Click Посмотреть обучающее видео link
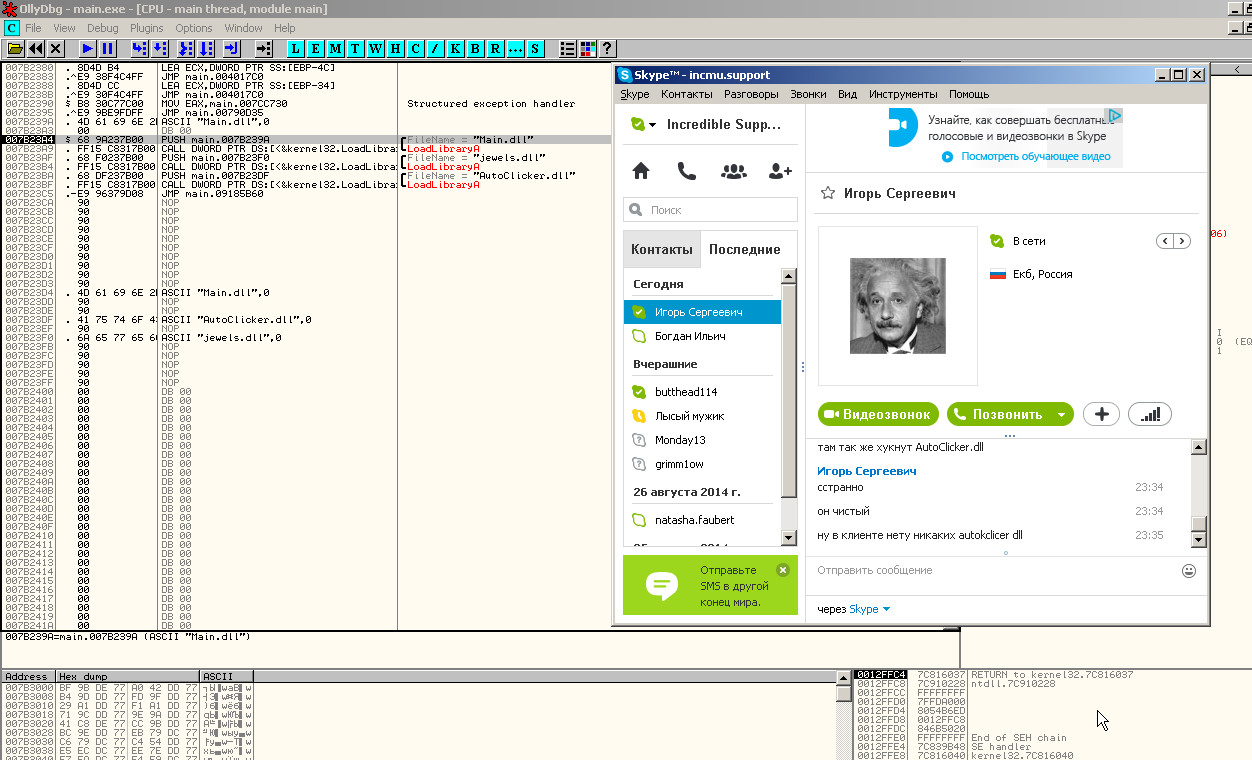Viewport: 1252px width, 760px height. (1036, 157)
